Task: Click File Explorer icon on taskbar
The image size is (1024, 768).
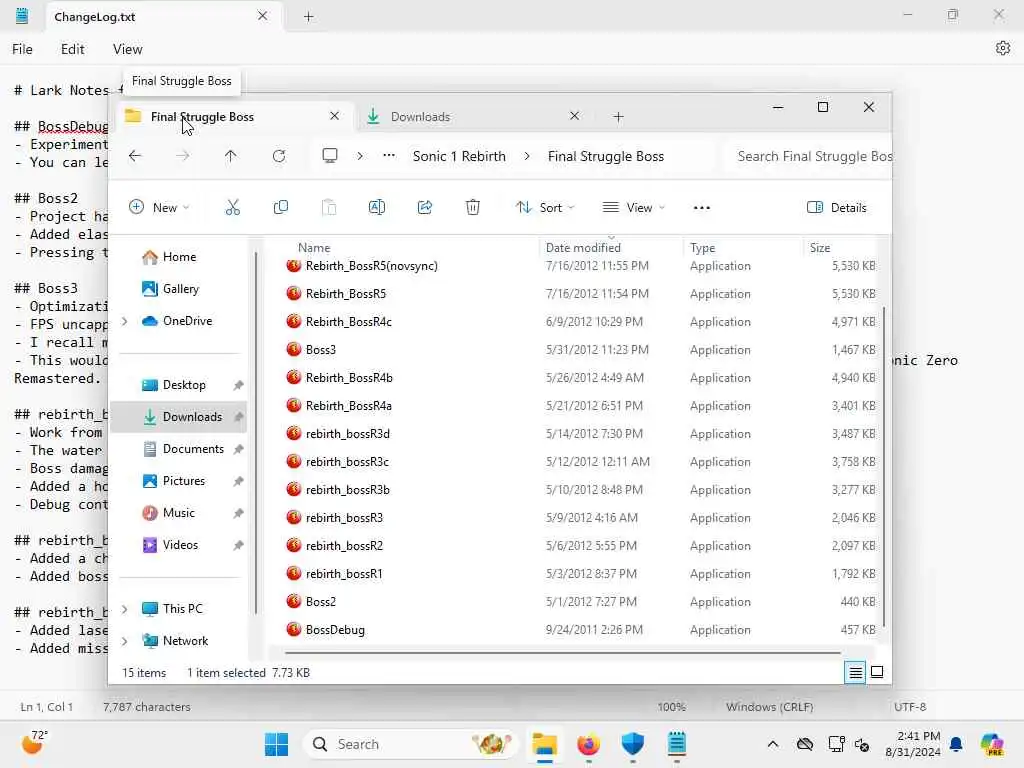Action: point(544,744)
